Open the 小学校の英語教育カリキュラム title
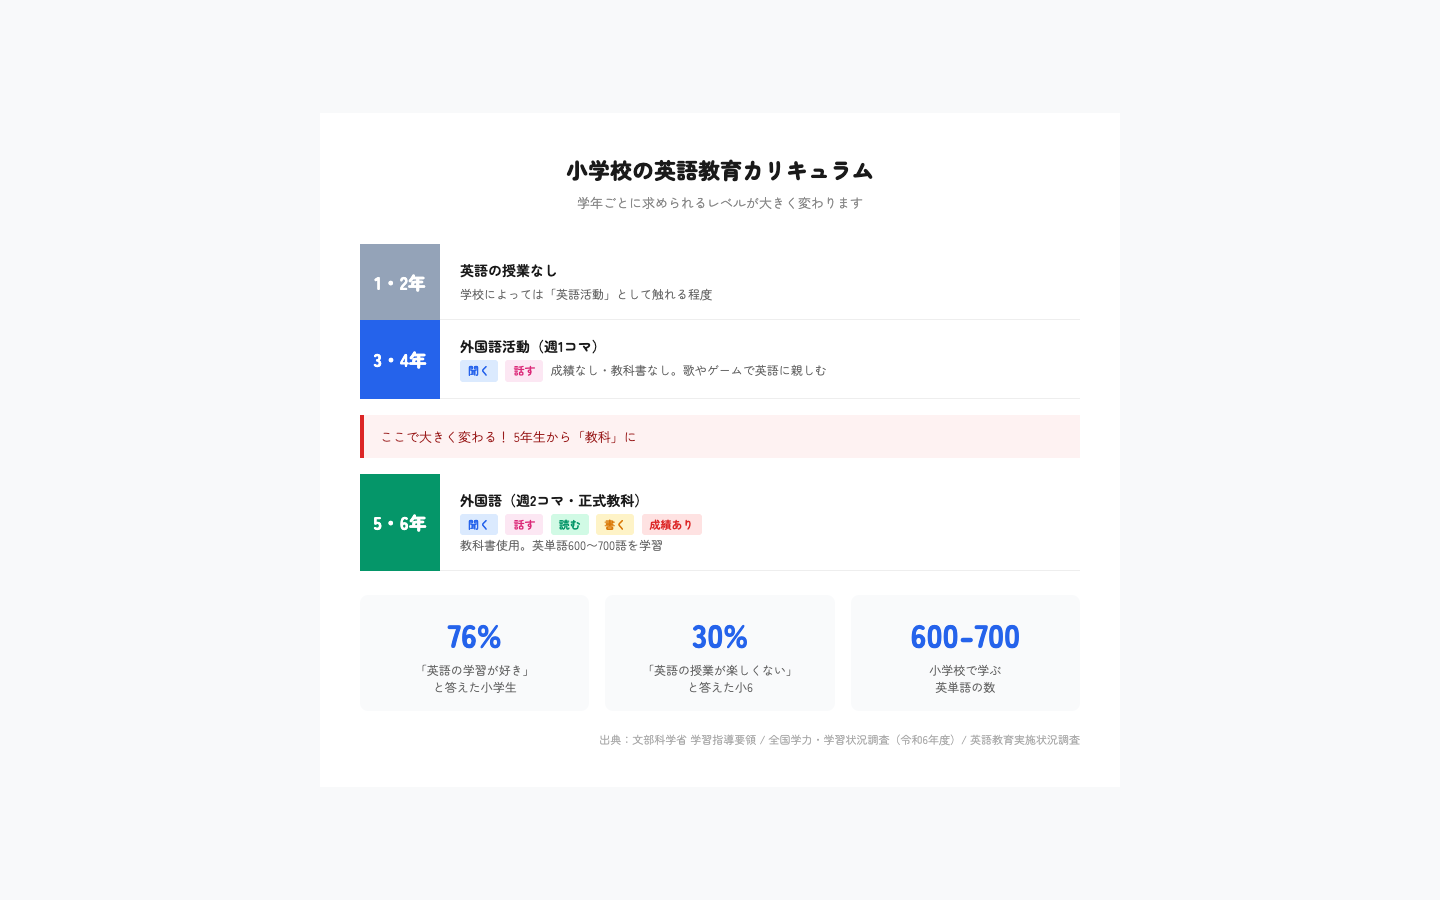 click(x=719, y=171)
